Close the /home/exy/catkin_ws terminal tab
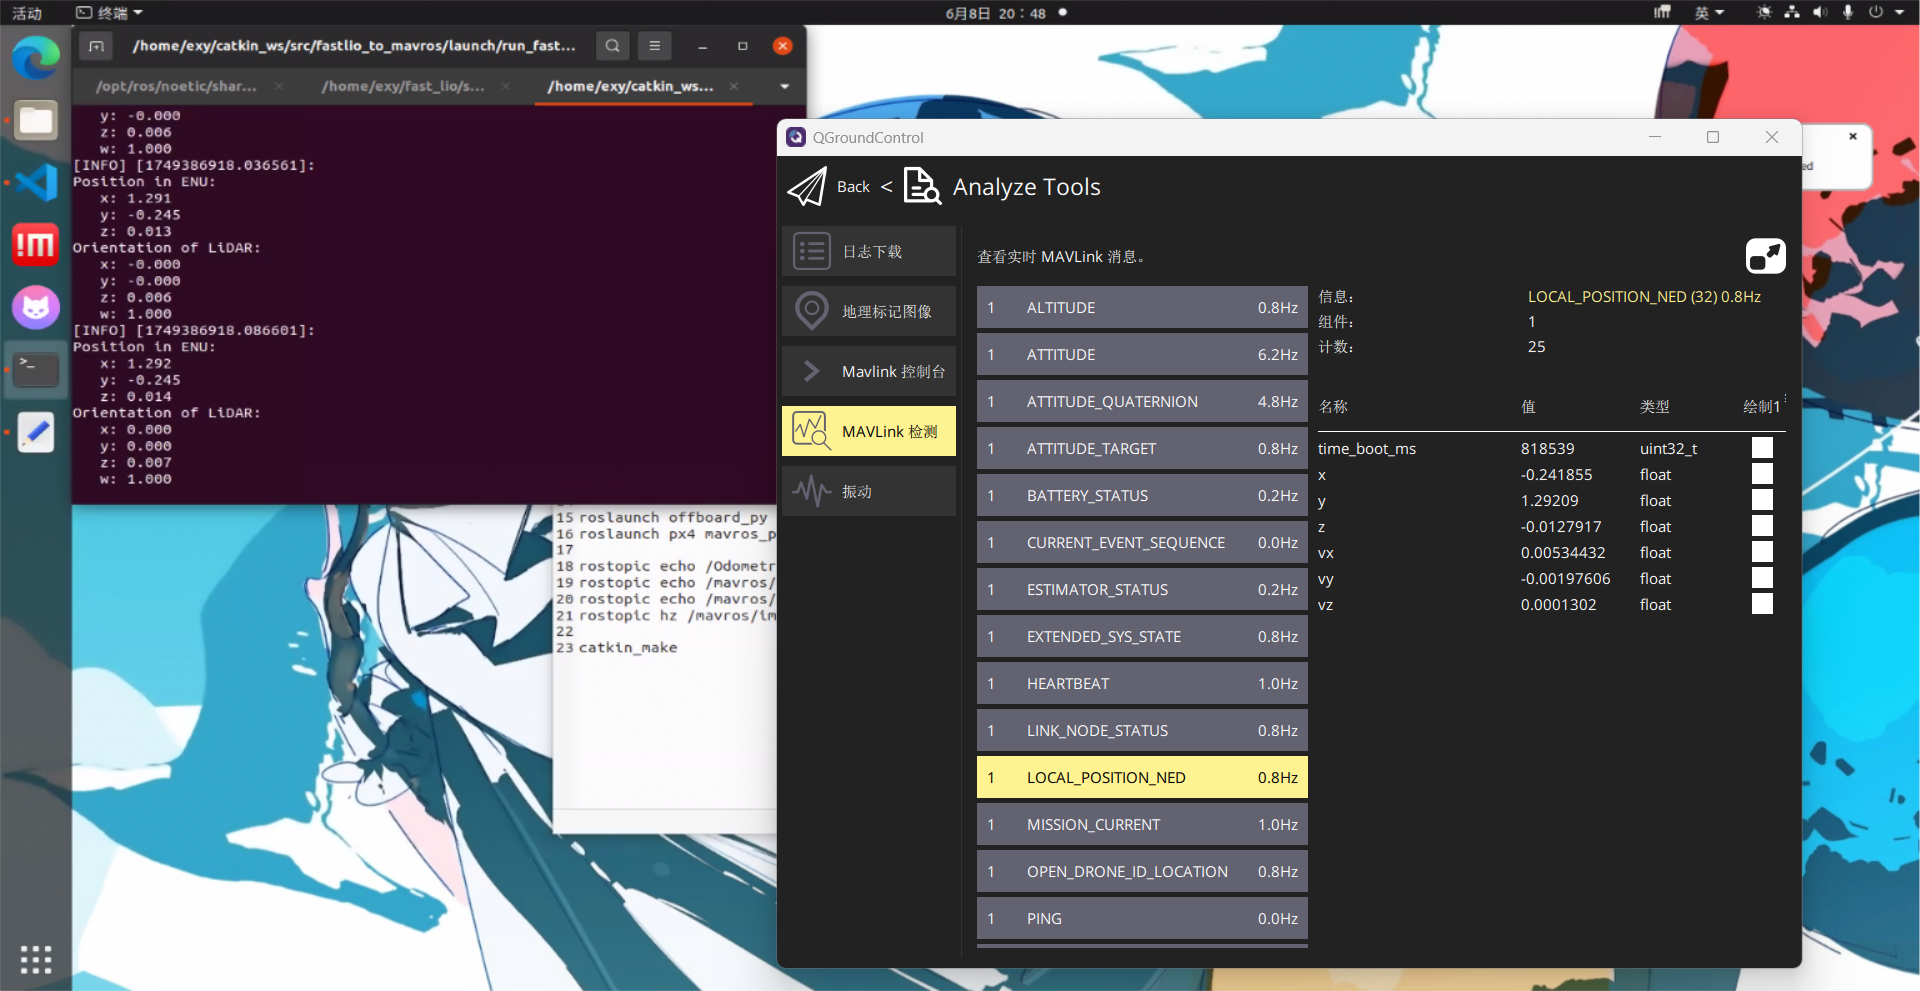This screenshot has width=1920, height=991. (734, 87)
